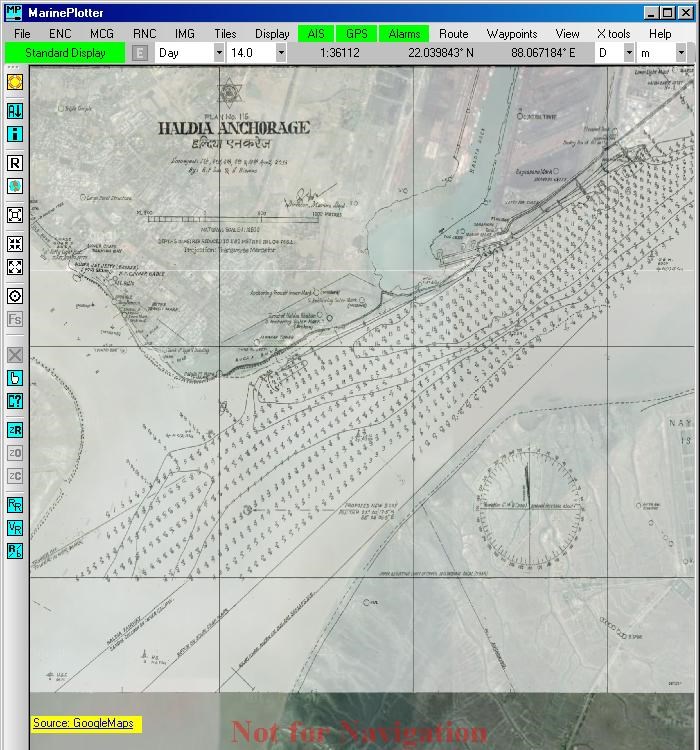Image resolution: width=700 pixels, height=750 pixels.
Task: Click the lifebuoy icon in left toolbar
Action: click(x=15, y=82)
